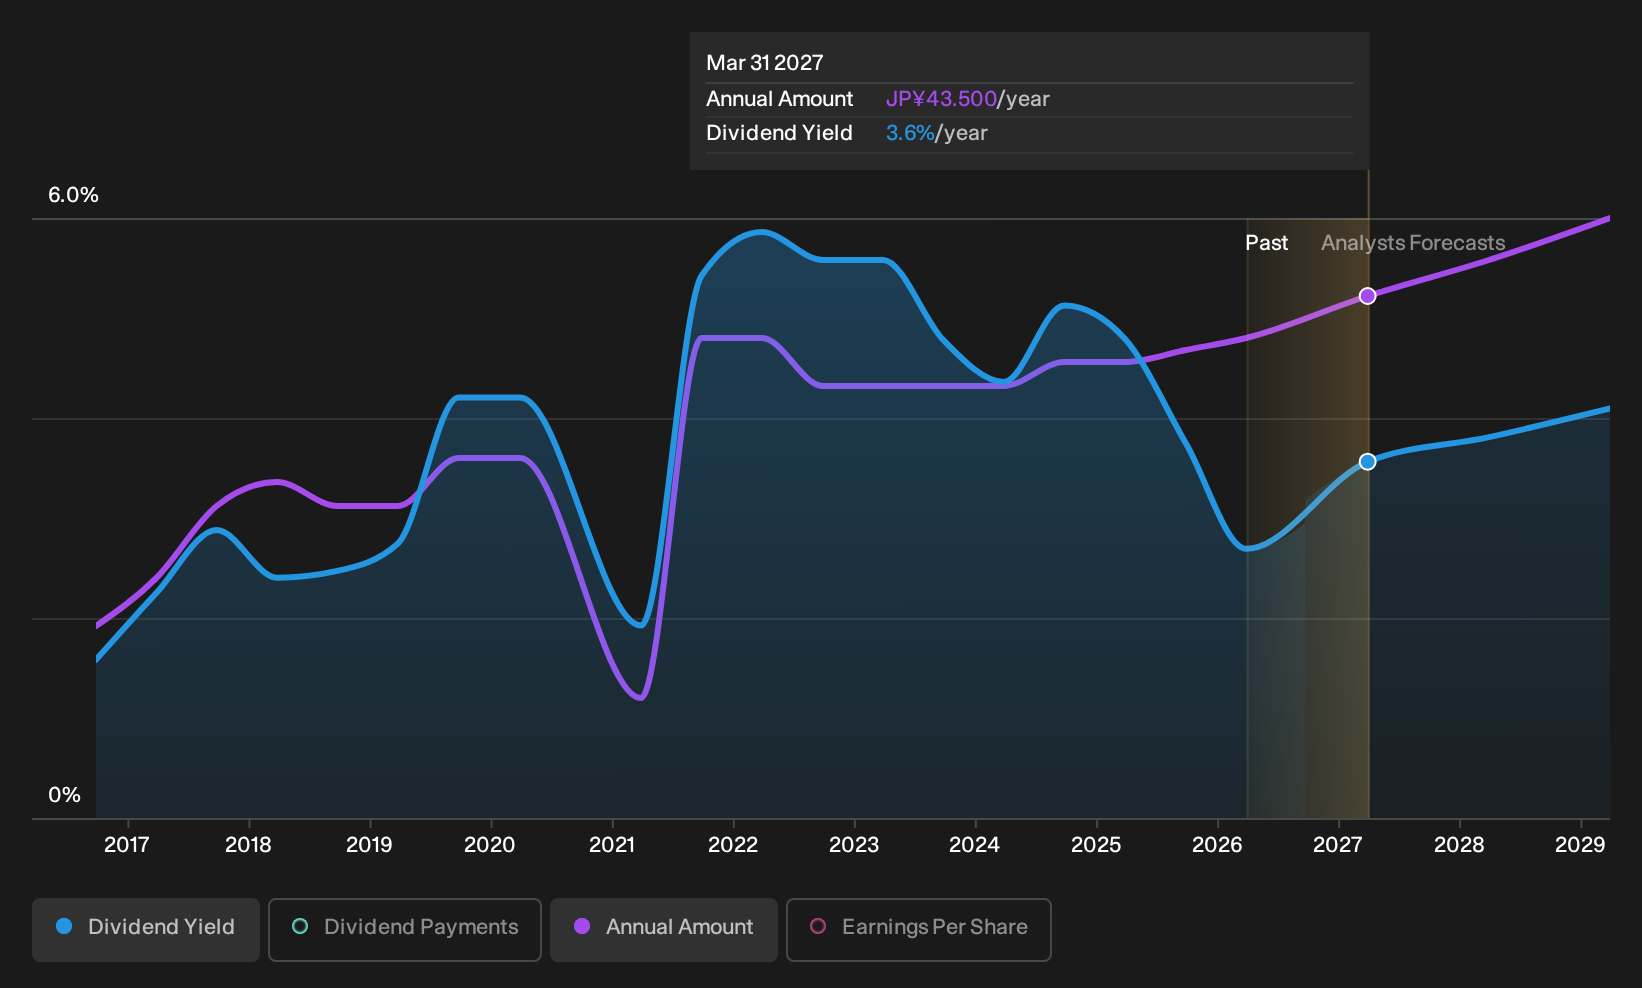The width and height of the screenshot is (1642, 988).
Task: Select the blue Dividend Yield data point marker
Action: [1367, 462]
